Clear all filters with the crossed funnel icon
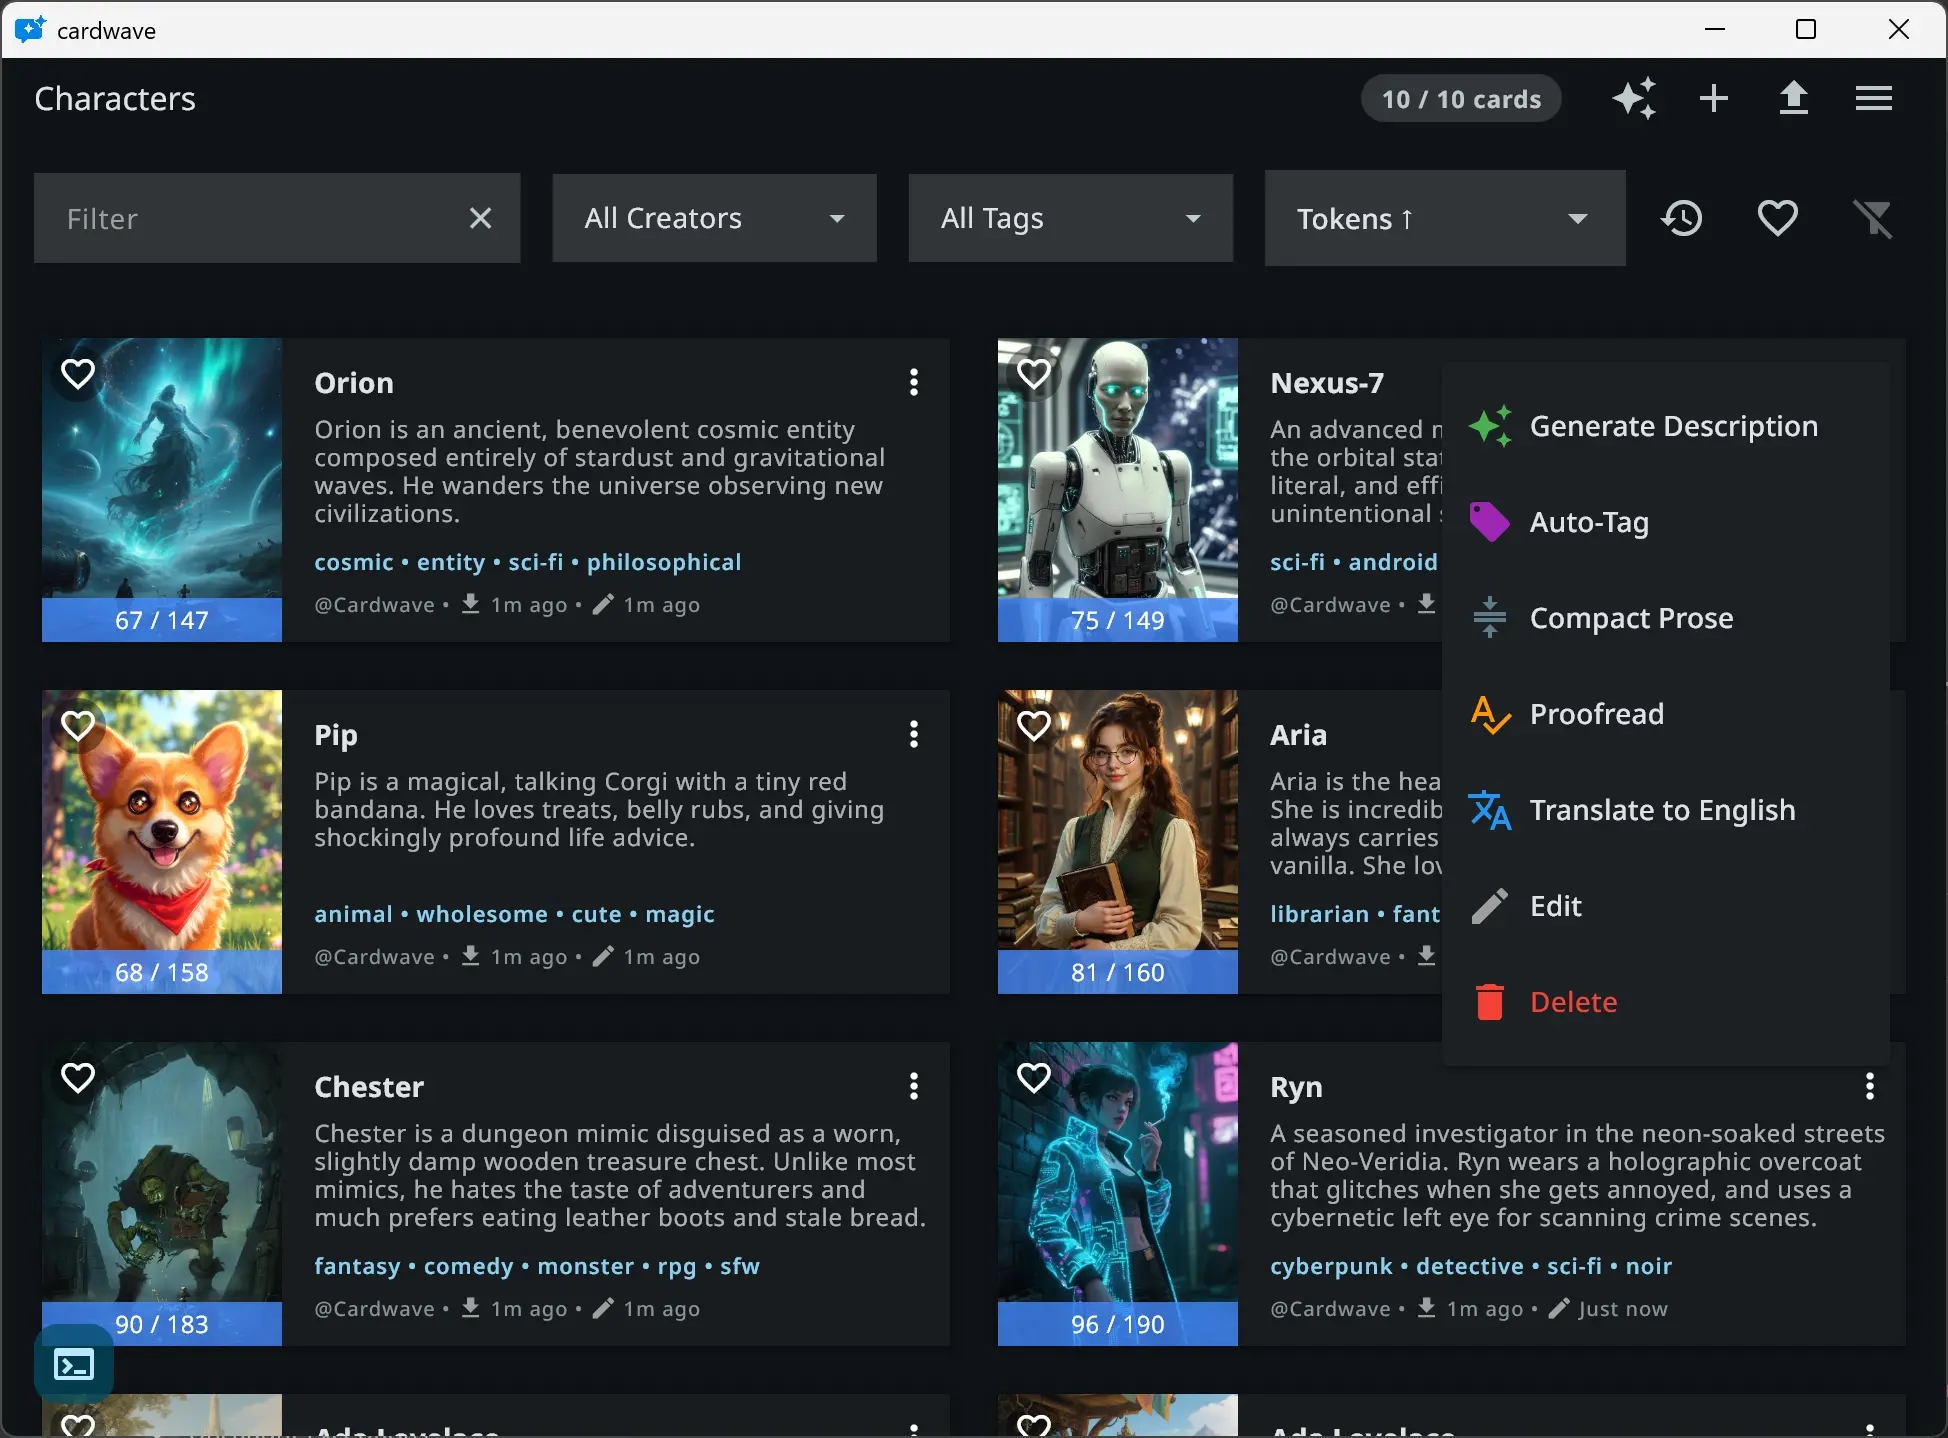Image resolution: width=1948 pixels, height=1438 pixels. coord(1874,218)
